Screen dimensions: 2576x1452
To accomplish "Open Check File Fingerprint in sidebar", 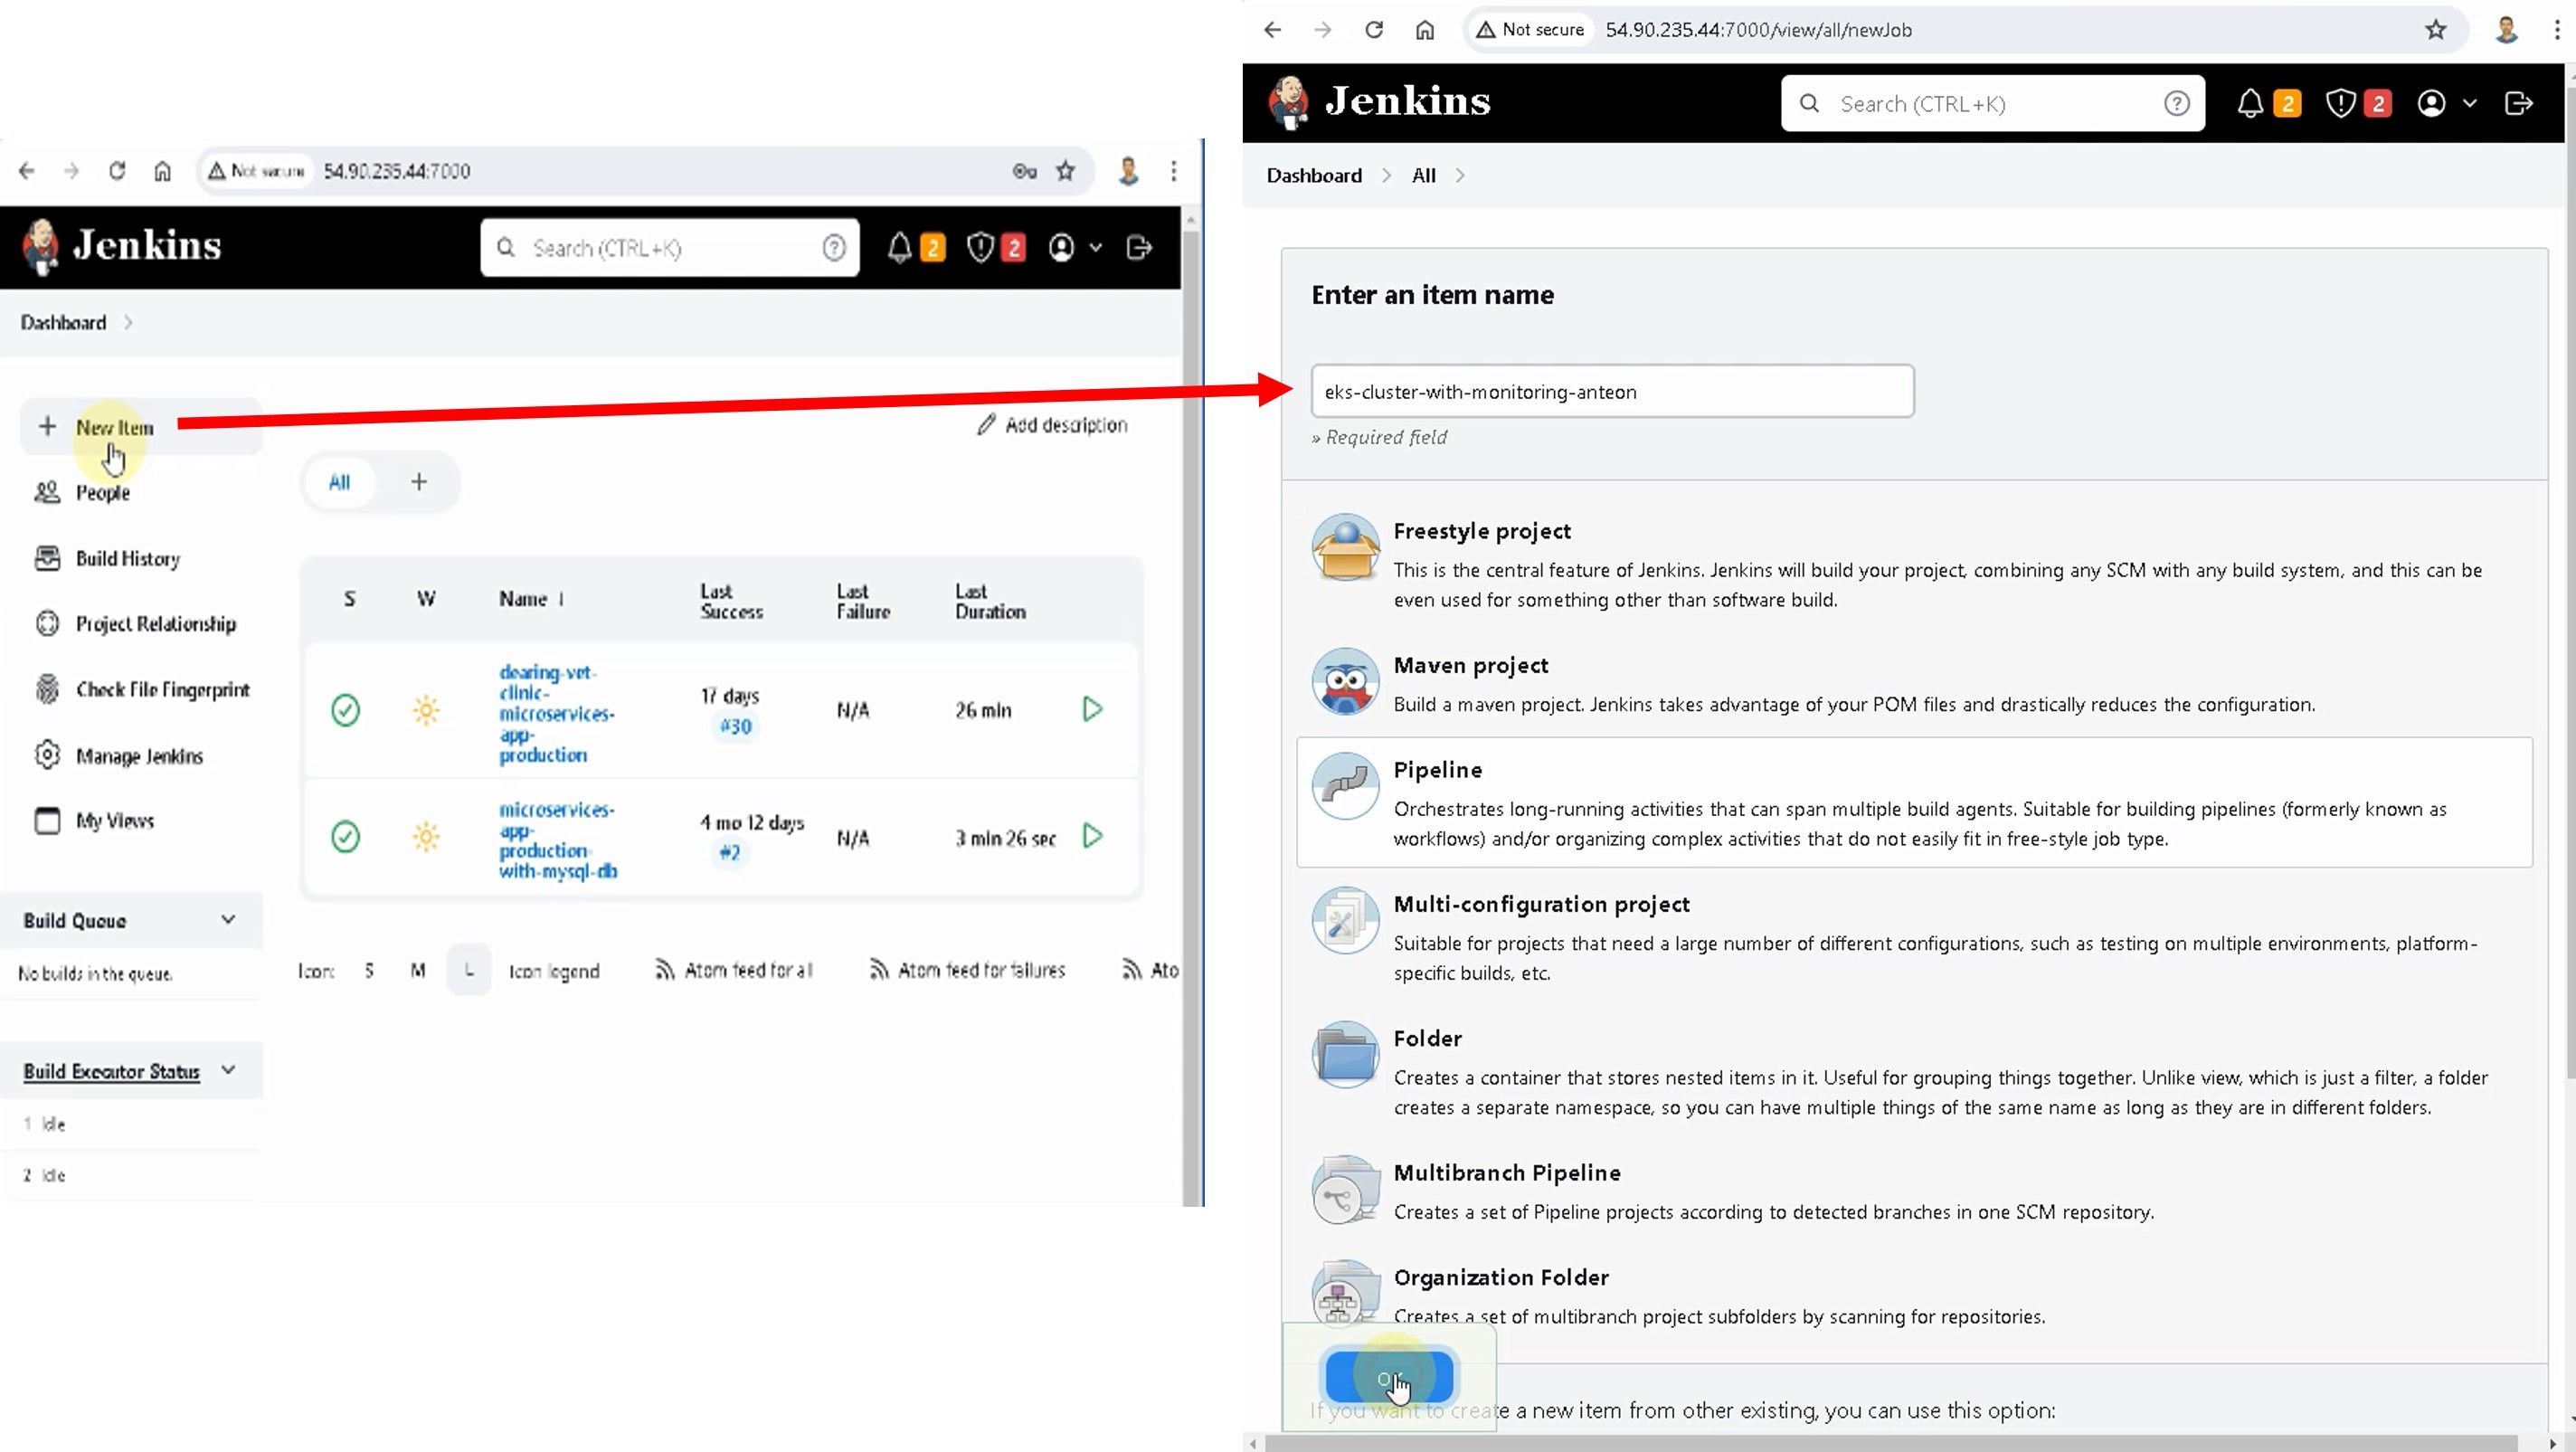I will (162, 690).
